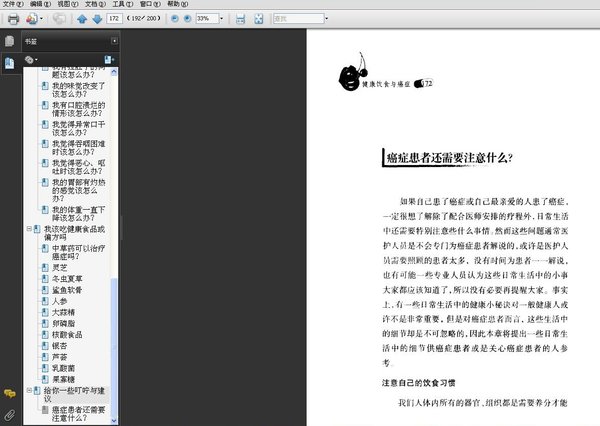The image size is (600, 426).
Task: Open the zoom level dropdown arrow
Action: [x=221, y=18]
